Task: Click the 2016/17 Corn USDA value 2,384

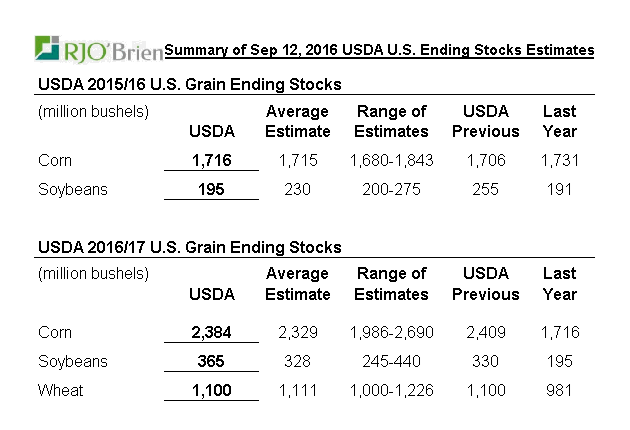Action: 211,332
